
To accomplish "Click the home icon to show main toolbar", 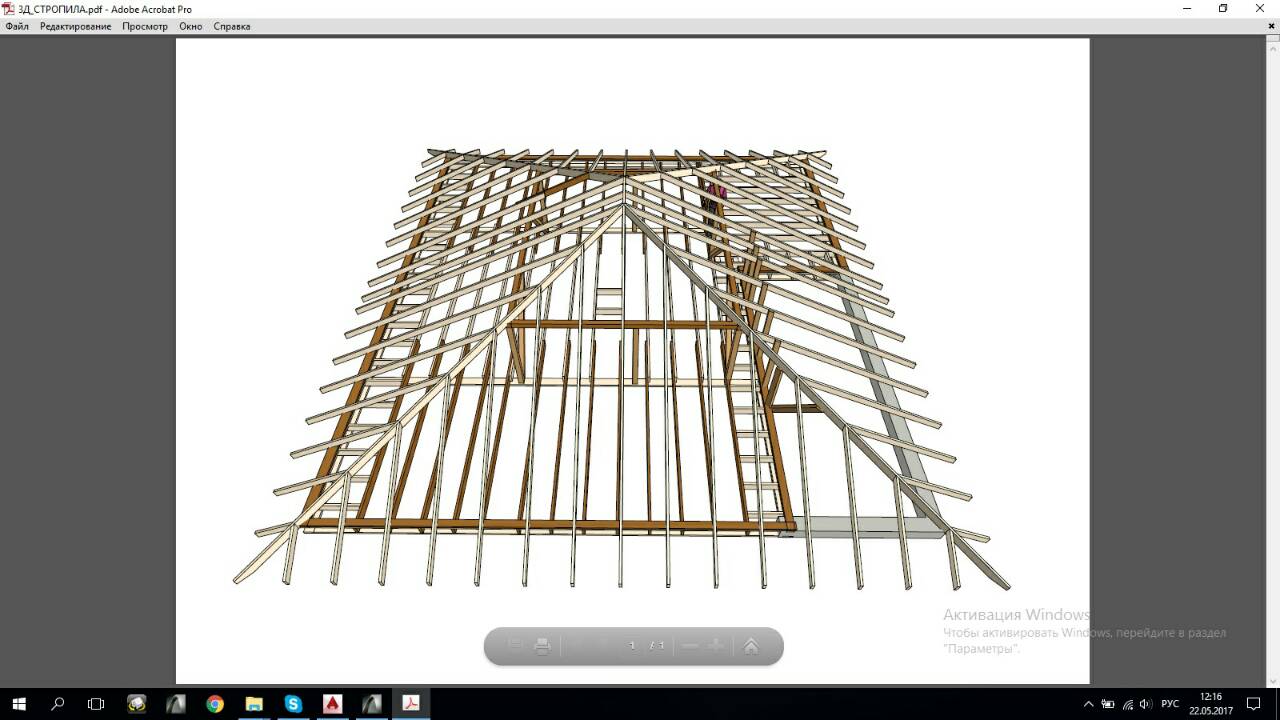I will click(x=751, y=646).
